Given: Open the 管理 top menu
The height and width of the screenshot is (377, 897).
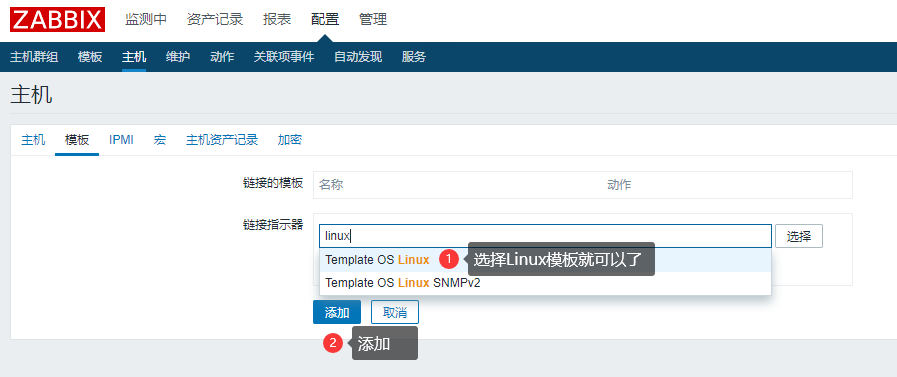Looking at the screenshot, I should (373, 19).
